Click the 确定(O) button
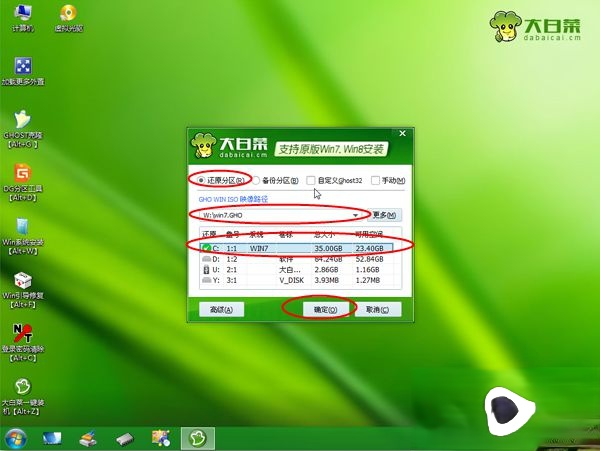600x451 pixels. point(326,309)
